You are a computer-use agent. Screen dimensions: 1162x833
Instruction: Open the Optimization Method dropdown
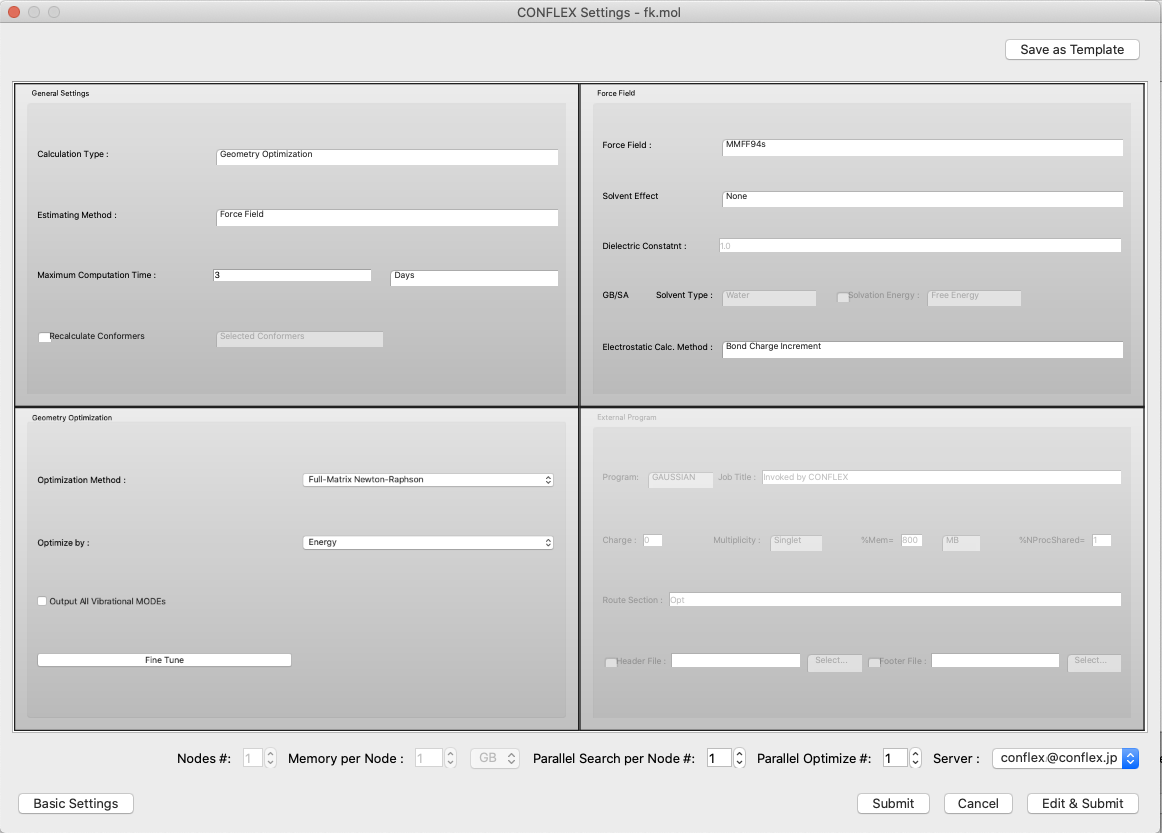[x=427, y=479]
